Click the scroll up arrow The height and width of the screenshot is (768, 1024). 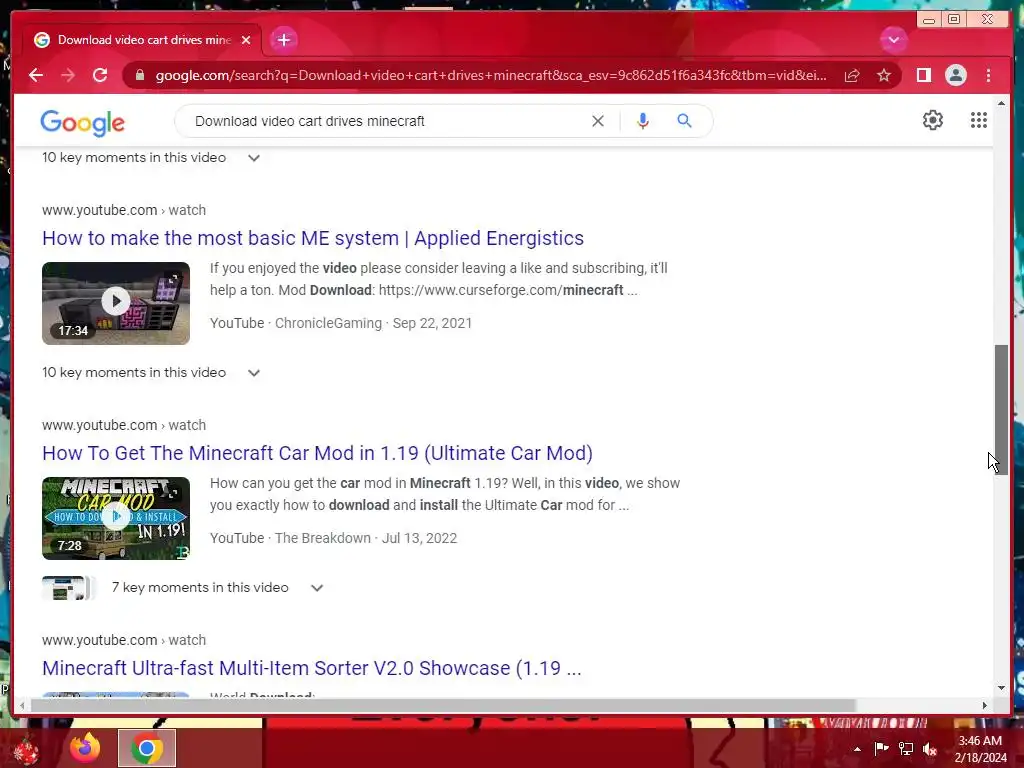(x=1001, y=103)
